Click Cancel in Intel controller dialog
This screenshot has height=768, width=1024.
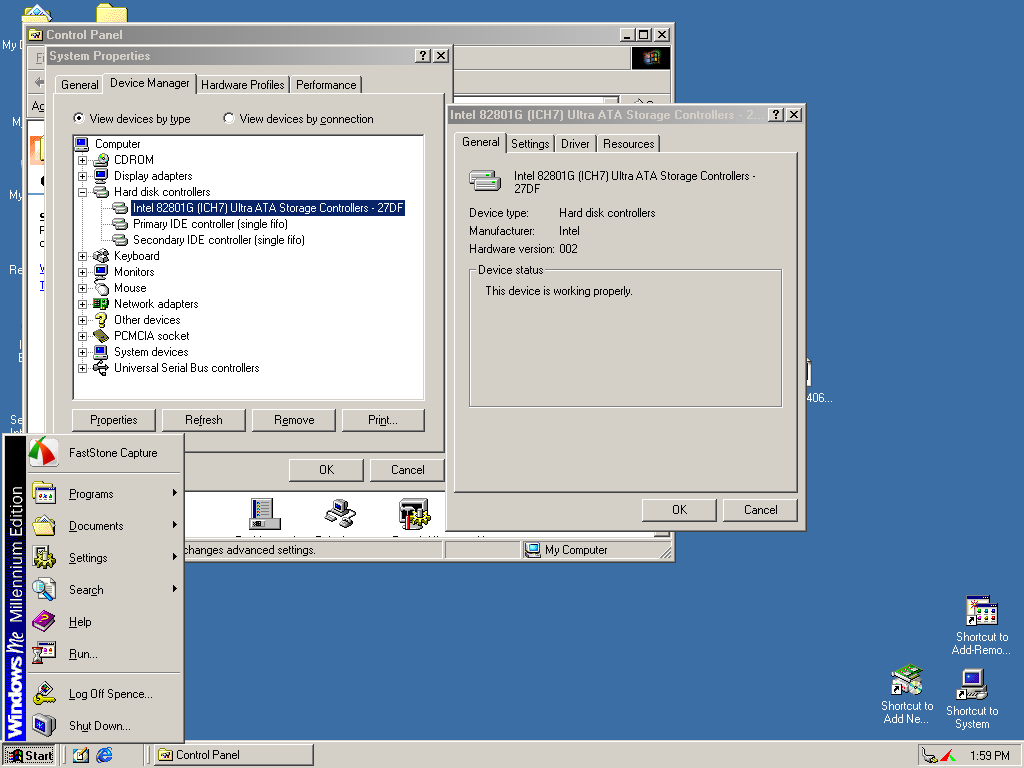760,510
